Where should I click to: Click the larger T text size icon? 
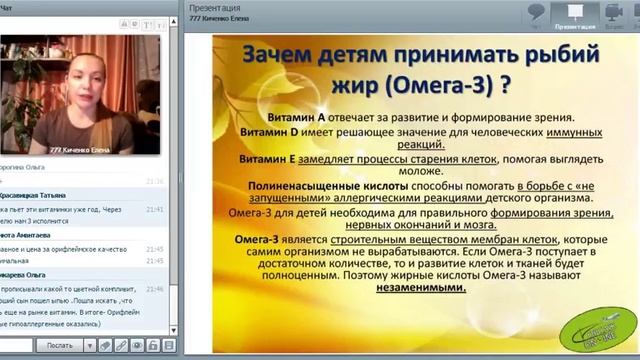point(146,25)
